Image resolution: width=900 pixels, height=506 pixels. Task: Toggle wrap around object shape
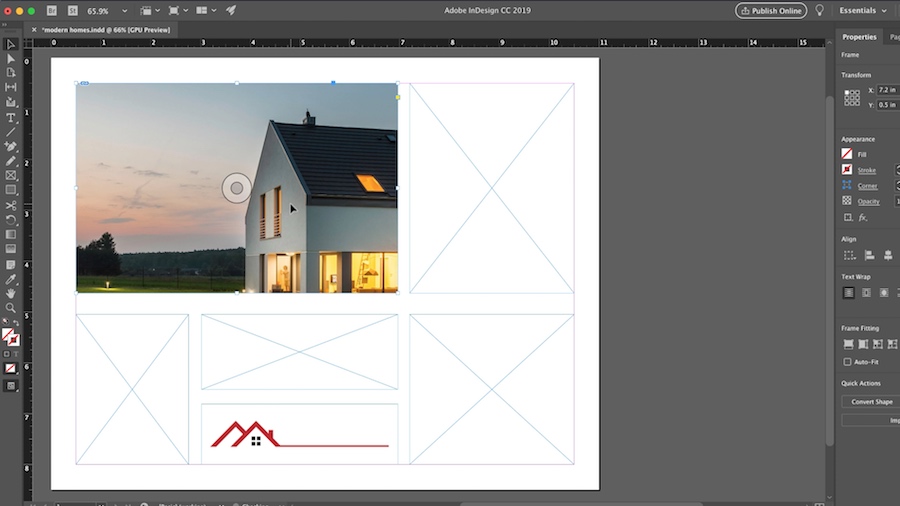coord(884,293)
